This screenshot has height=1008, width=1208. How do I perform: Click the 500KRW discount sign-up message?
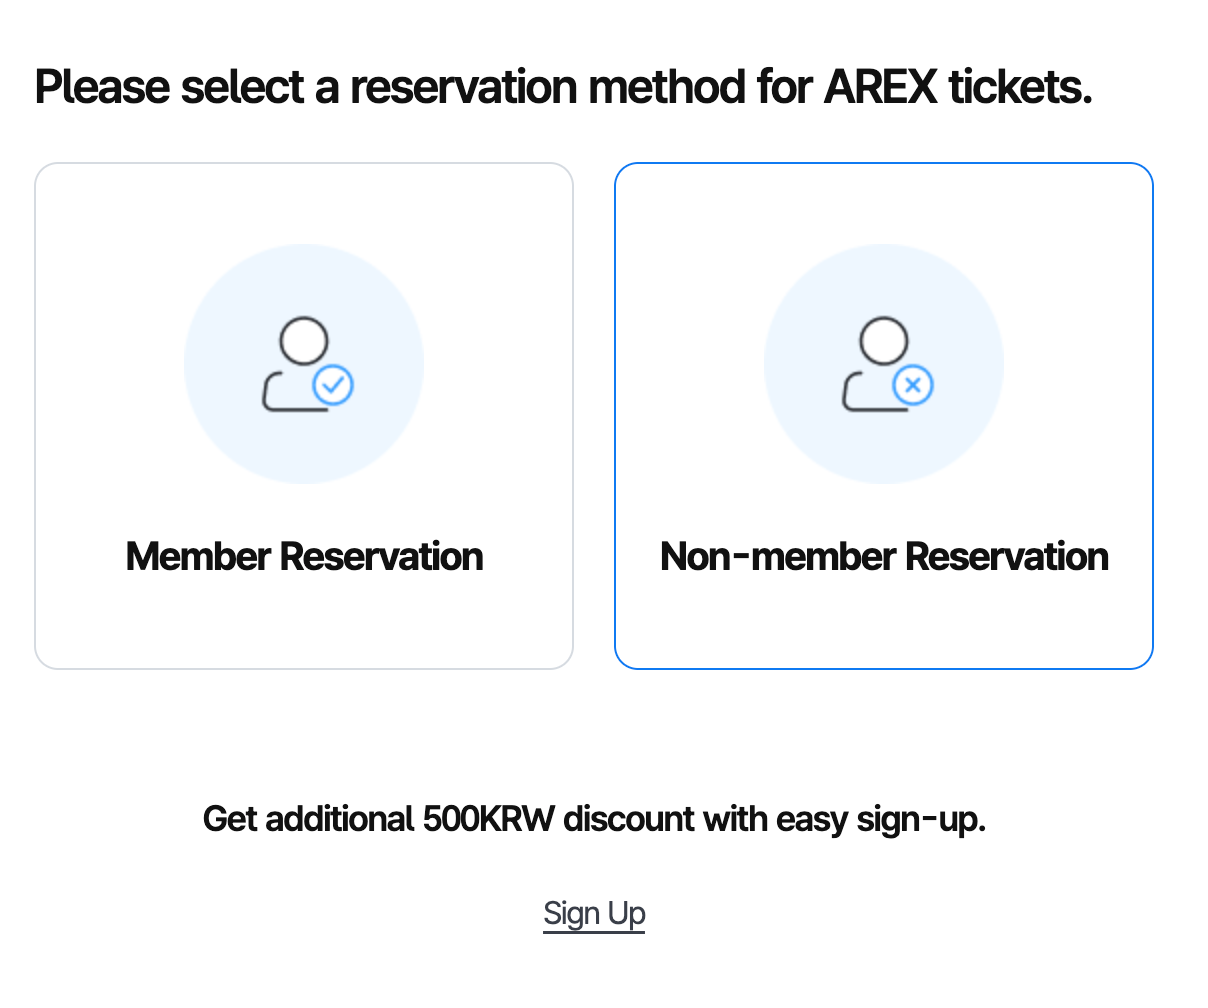(x=594, y=819)
